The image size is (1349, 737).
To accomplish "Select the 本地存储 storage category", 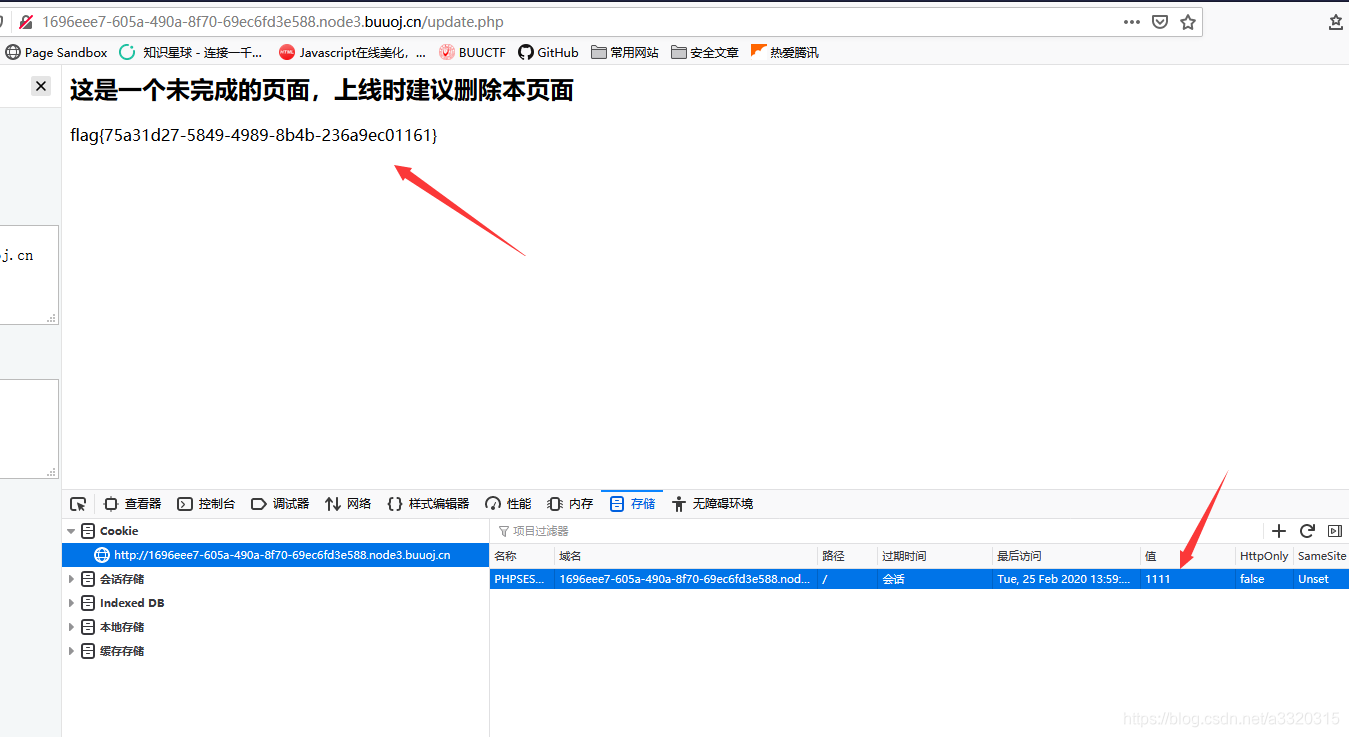I will pos(122,627).
